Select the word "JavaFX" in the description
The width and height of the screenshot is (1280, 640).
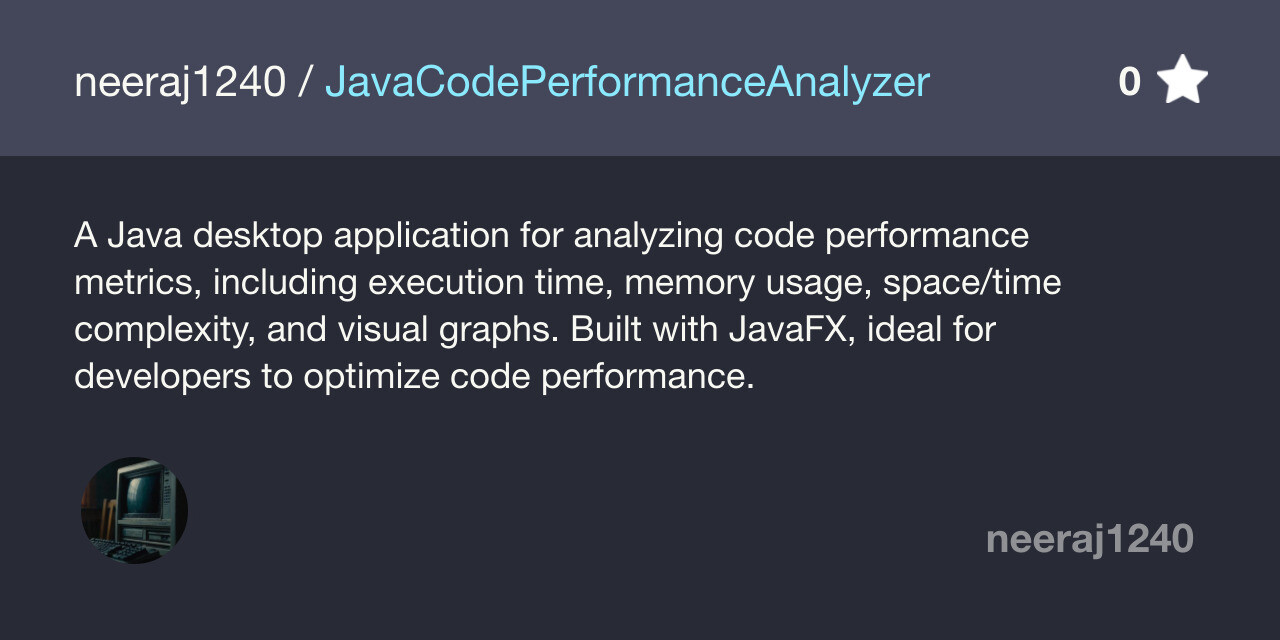[780, 330]
